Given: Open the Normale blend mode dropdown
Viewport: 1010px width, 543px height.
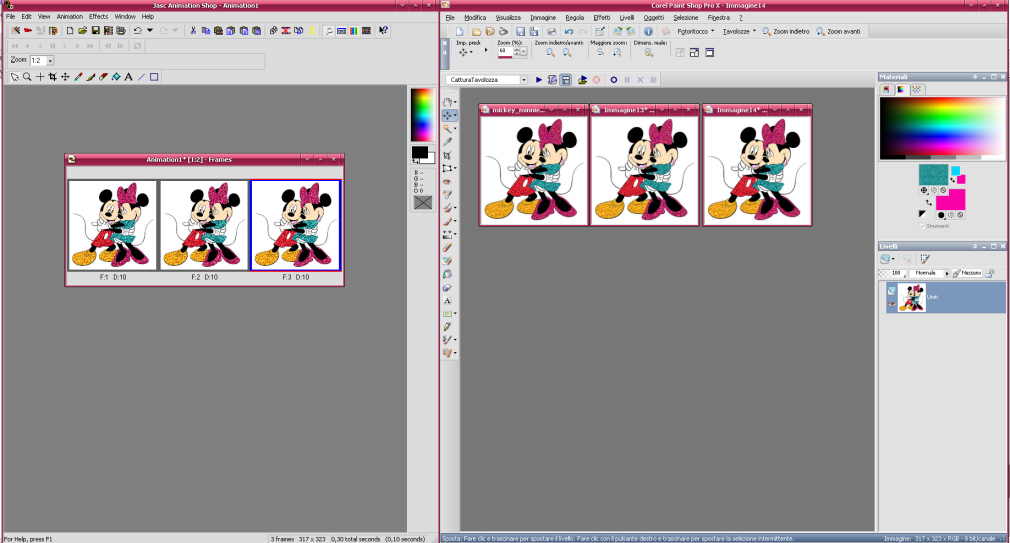Looking at the screenshot, I should click(x=947, y=273).
